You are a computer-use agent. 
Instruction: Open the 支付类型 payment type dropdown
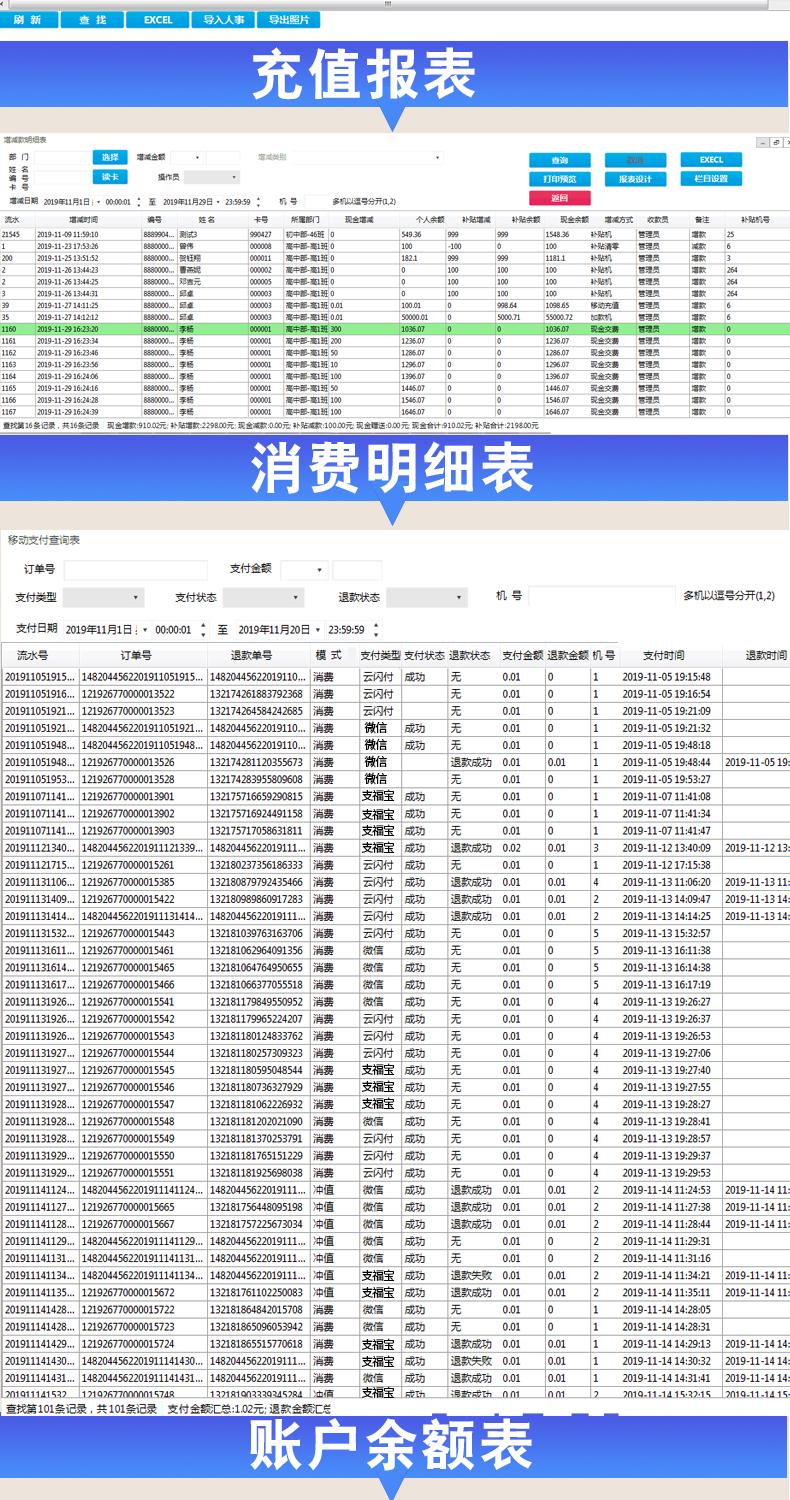pos(104,598)
